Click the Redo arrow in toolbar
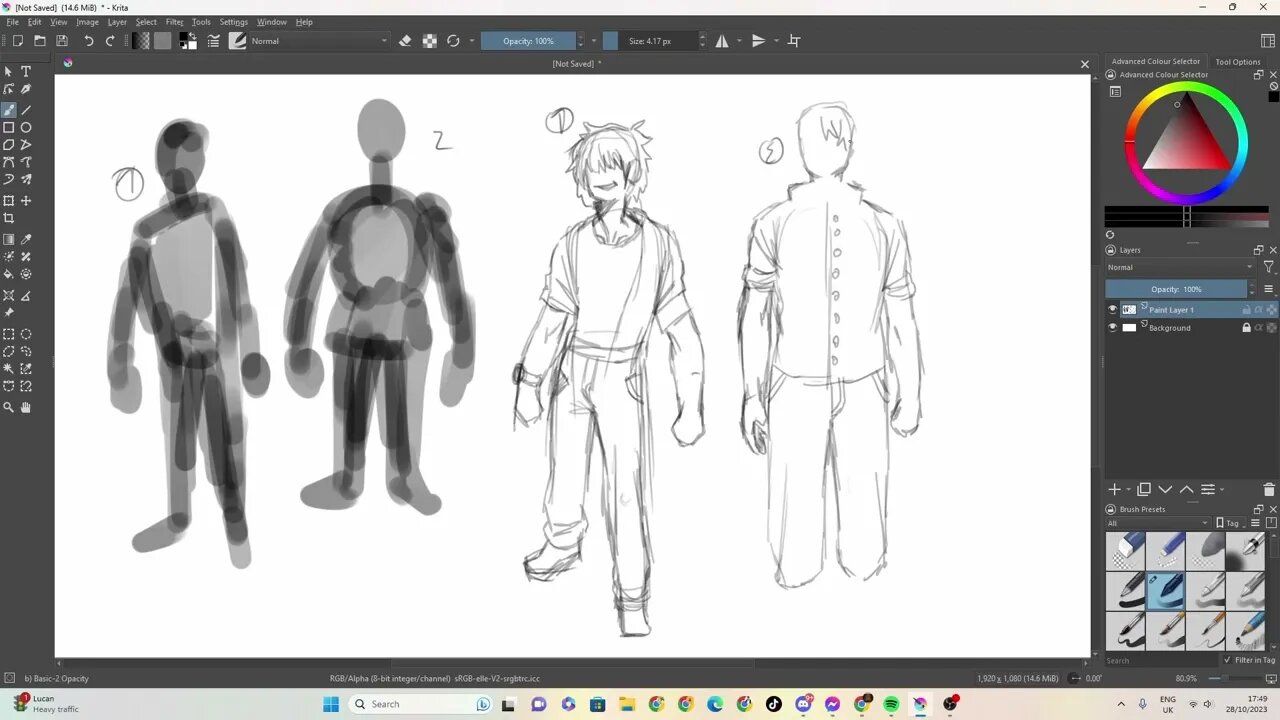Image resolution: width=1280 pixels, height=720 pixels. pos(110,41)
